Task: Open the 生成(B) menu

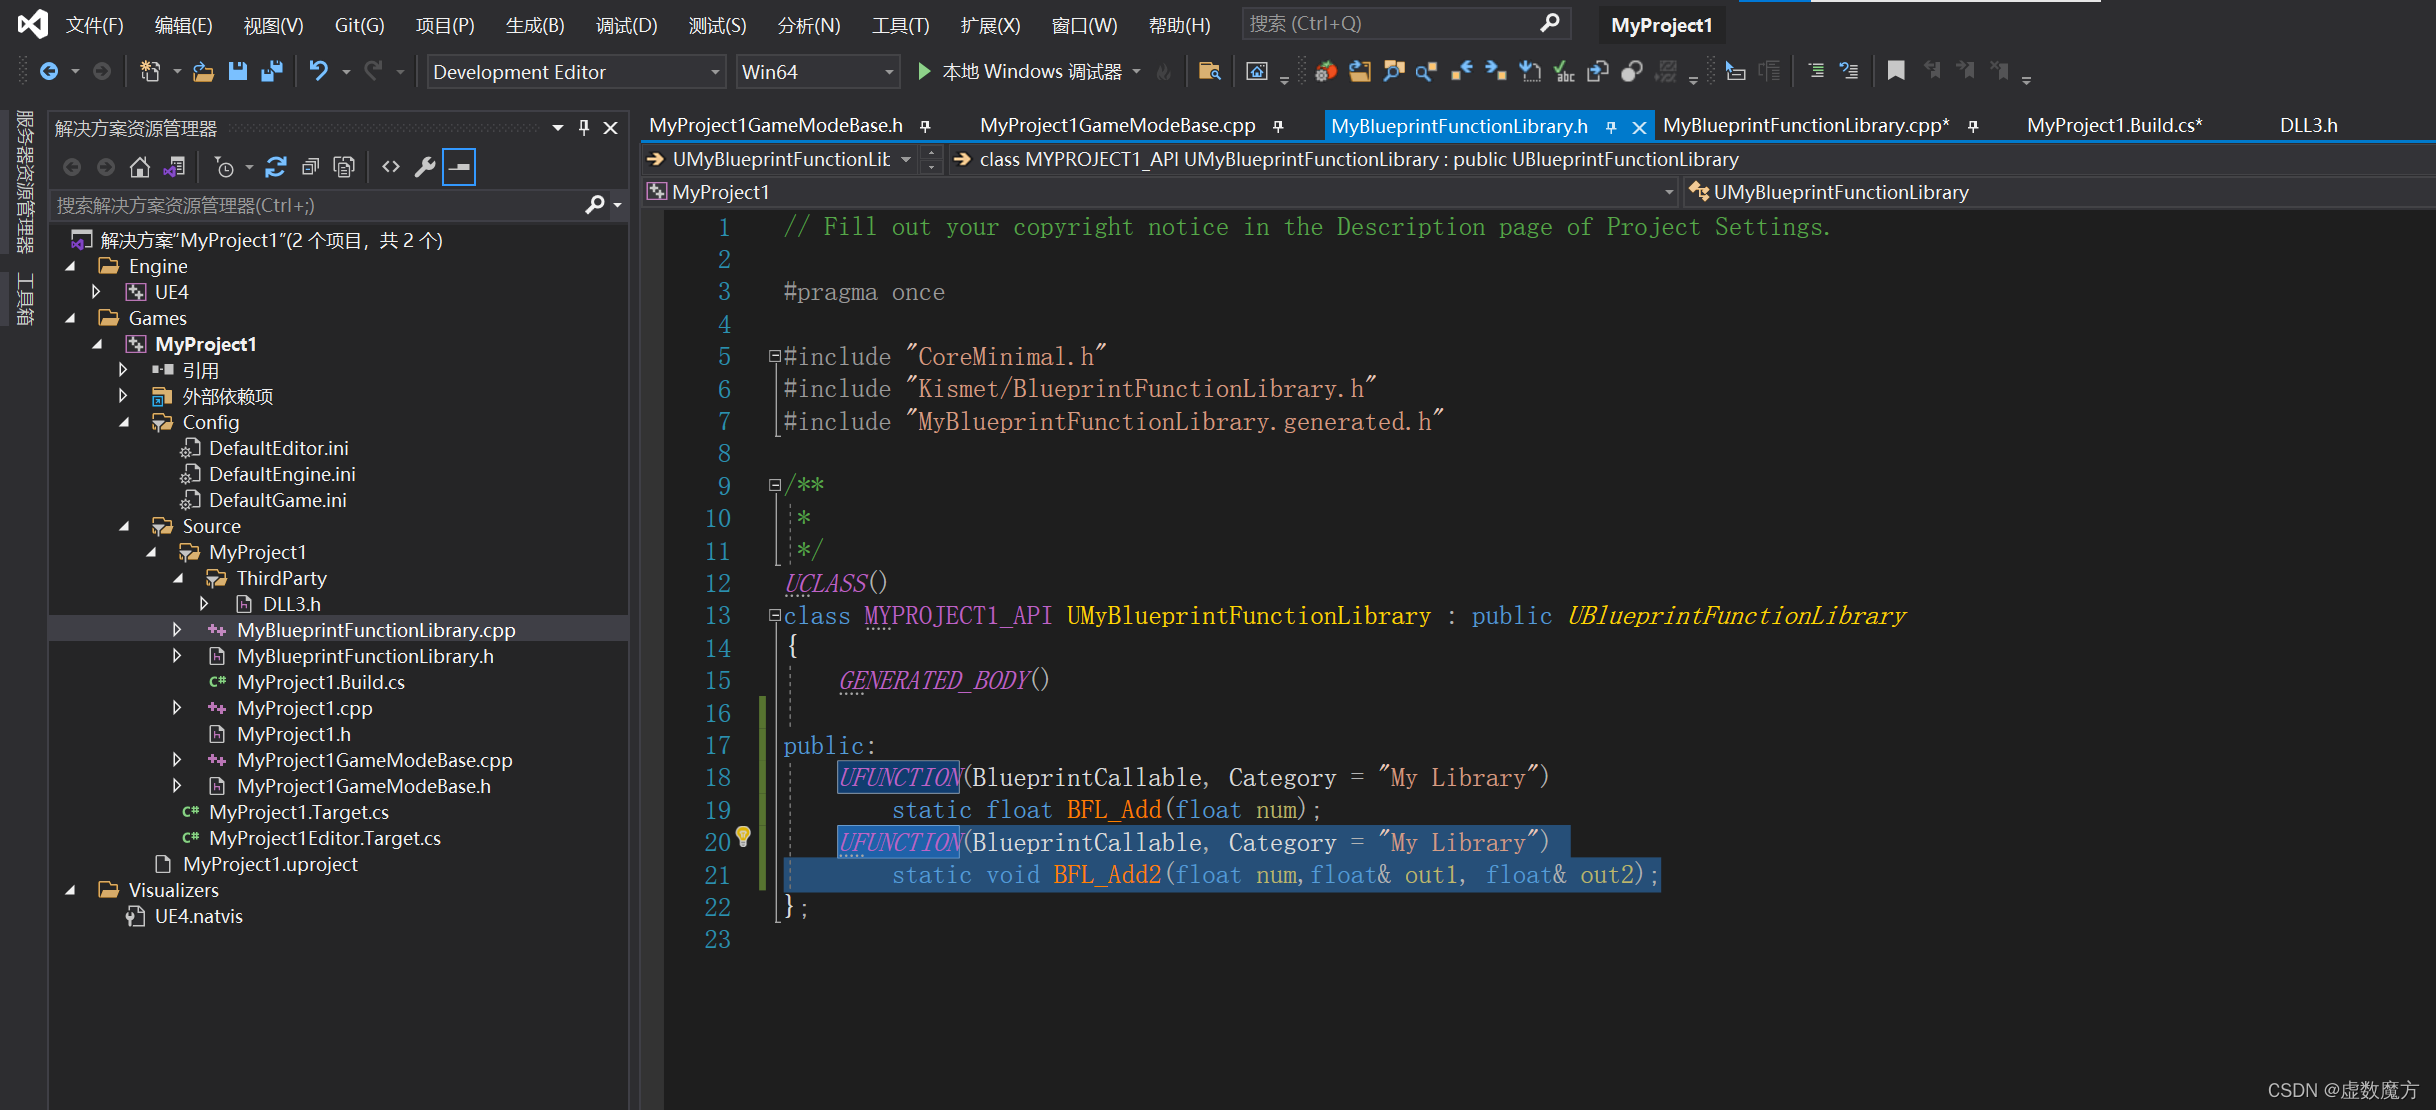Action: tap(535, 25)
